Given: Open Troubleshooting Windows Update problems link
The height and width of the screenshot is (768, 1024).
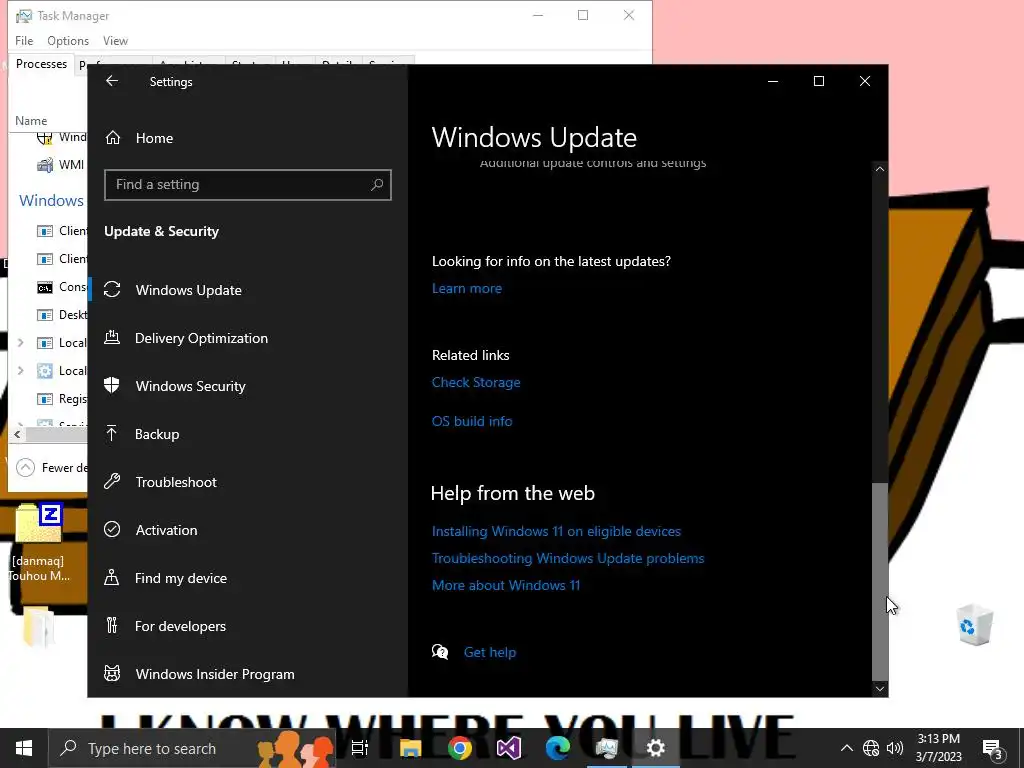Looking at the screenshot, I should pyautogui.click(x=568, y=558).
